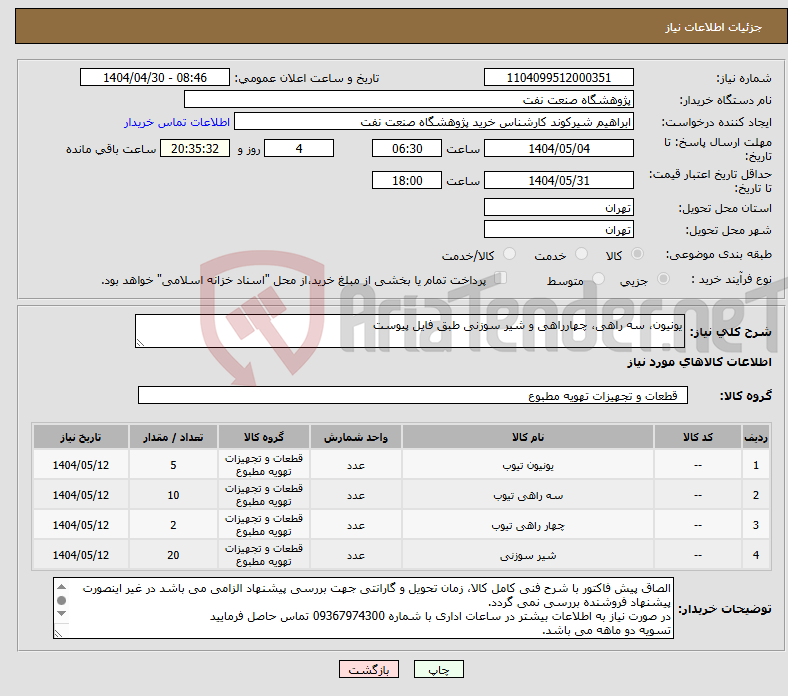This screenshot has width=788, height=696.
Task: Click the validity time field 18:00
Action: [x=407, y=180]
